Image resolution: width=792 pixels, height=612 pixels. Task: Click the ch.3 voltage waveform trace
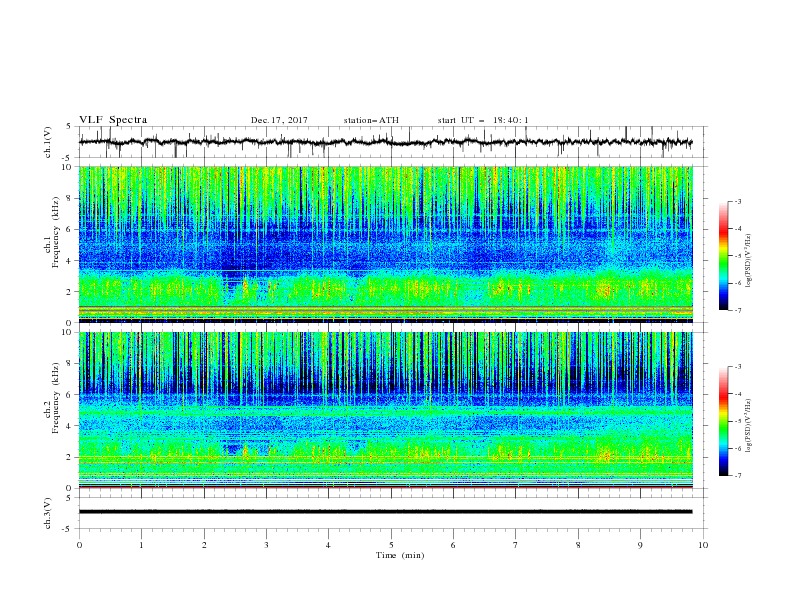385,512
